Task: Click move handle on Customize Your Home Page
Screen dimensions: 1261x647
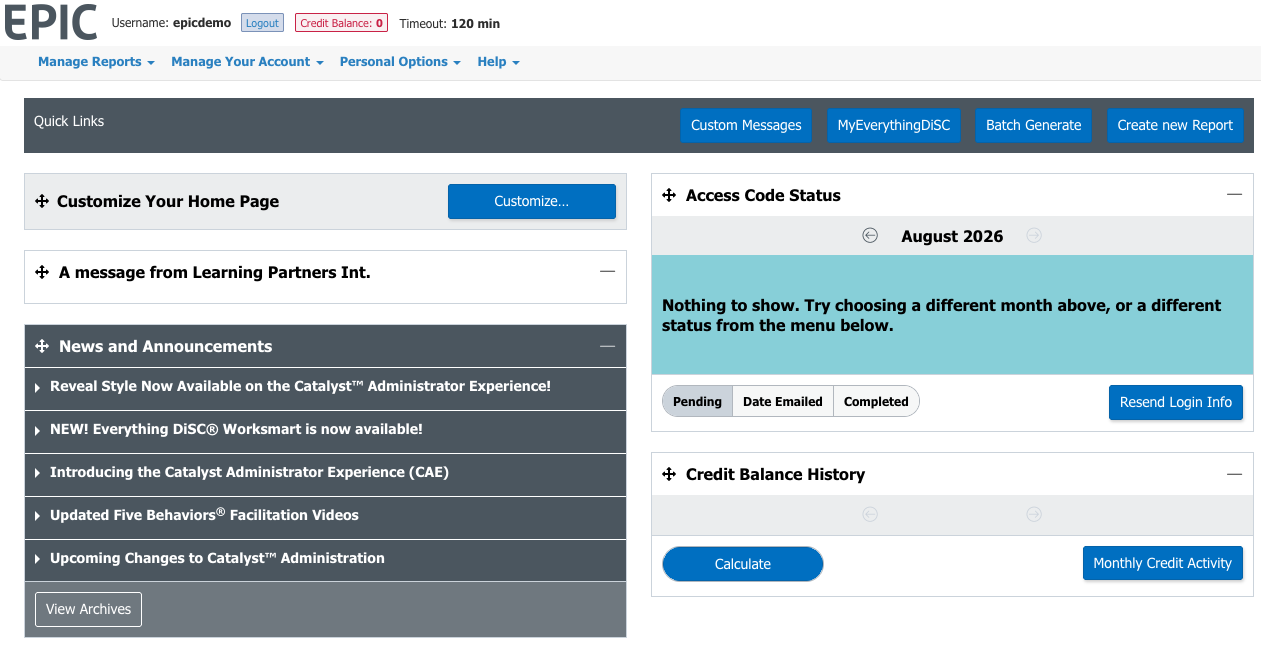Action: (42, 201)
